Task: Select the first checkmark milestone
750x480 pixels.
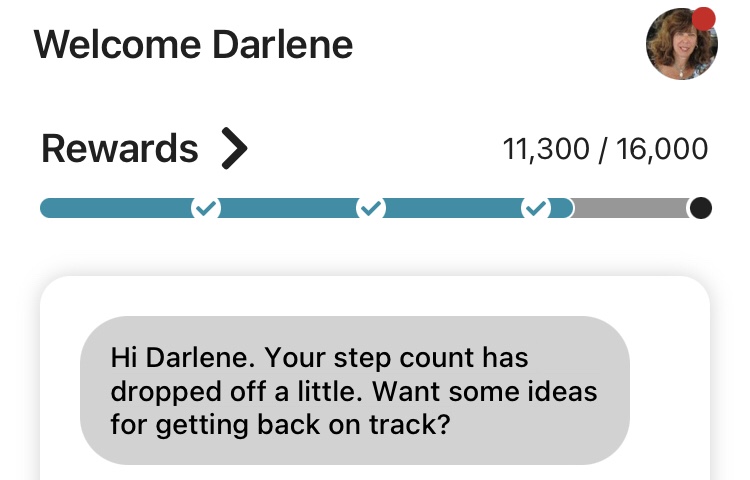Action: pyautogui.click(x=206, y=208)
